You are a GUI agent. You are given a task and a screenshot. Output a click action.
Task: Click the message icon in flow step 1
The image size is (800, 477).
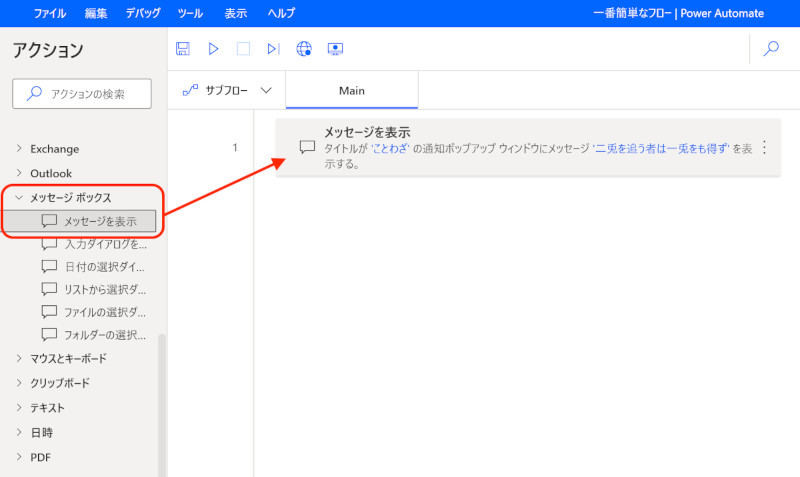[307, 147]
